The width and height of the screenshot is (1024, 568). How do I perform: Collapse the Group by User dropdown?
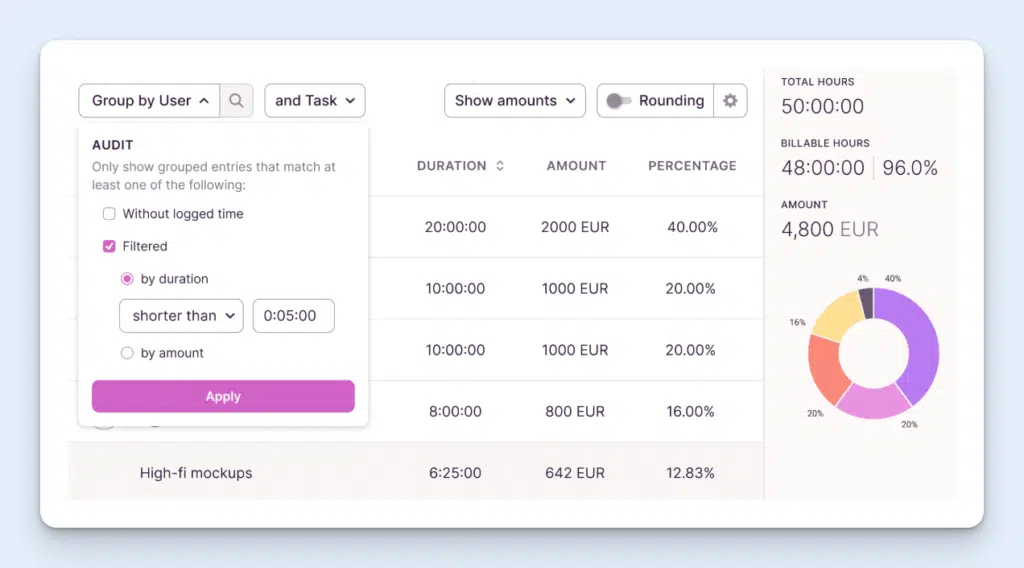pyautogui.click(x=150, y=101)
